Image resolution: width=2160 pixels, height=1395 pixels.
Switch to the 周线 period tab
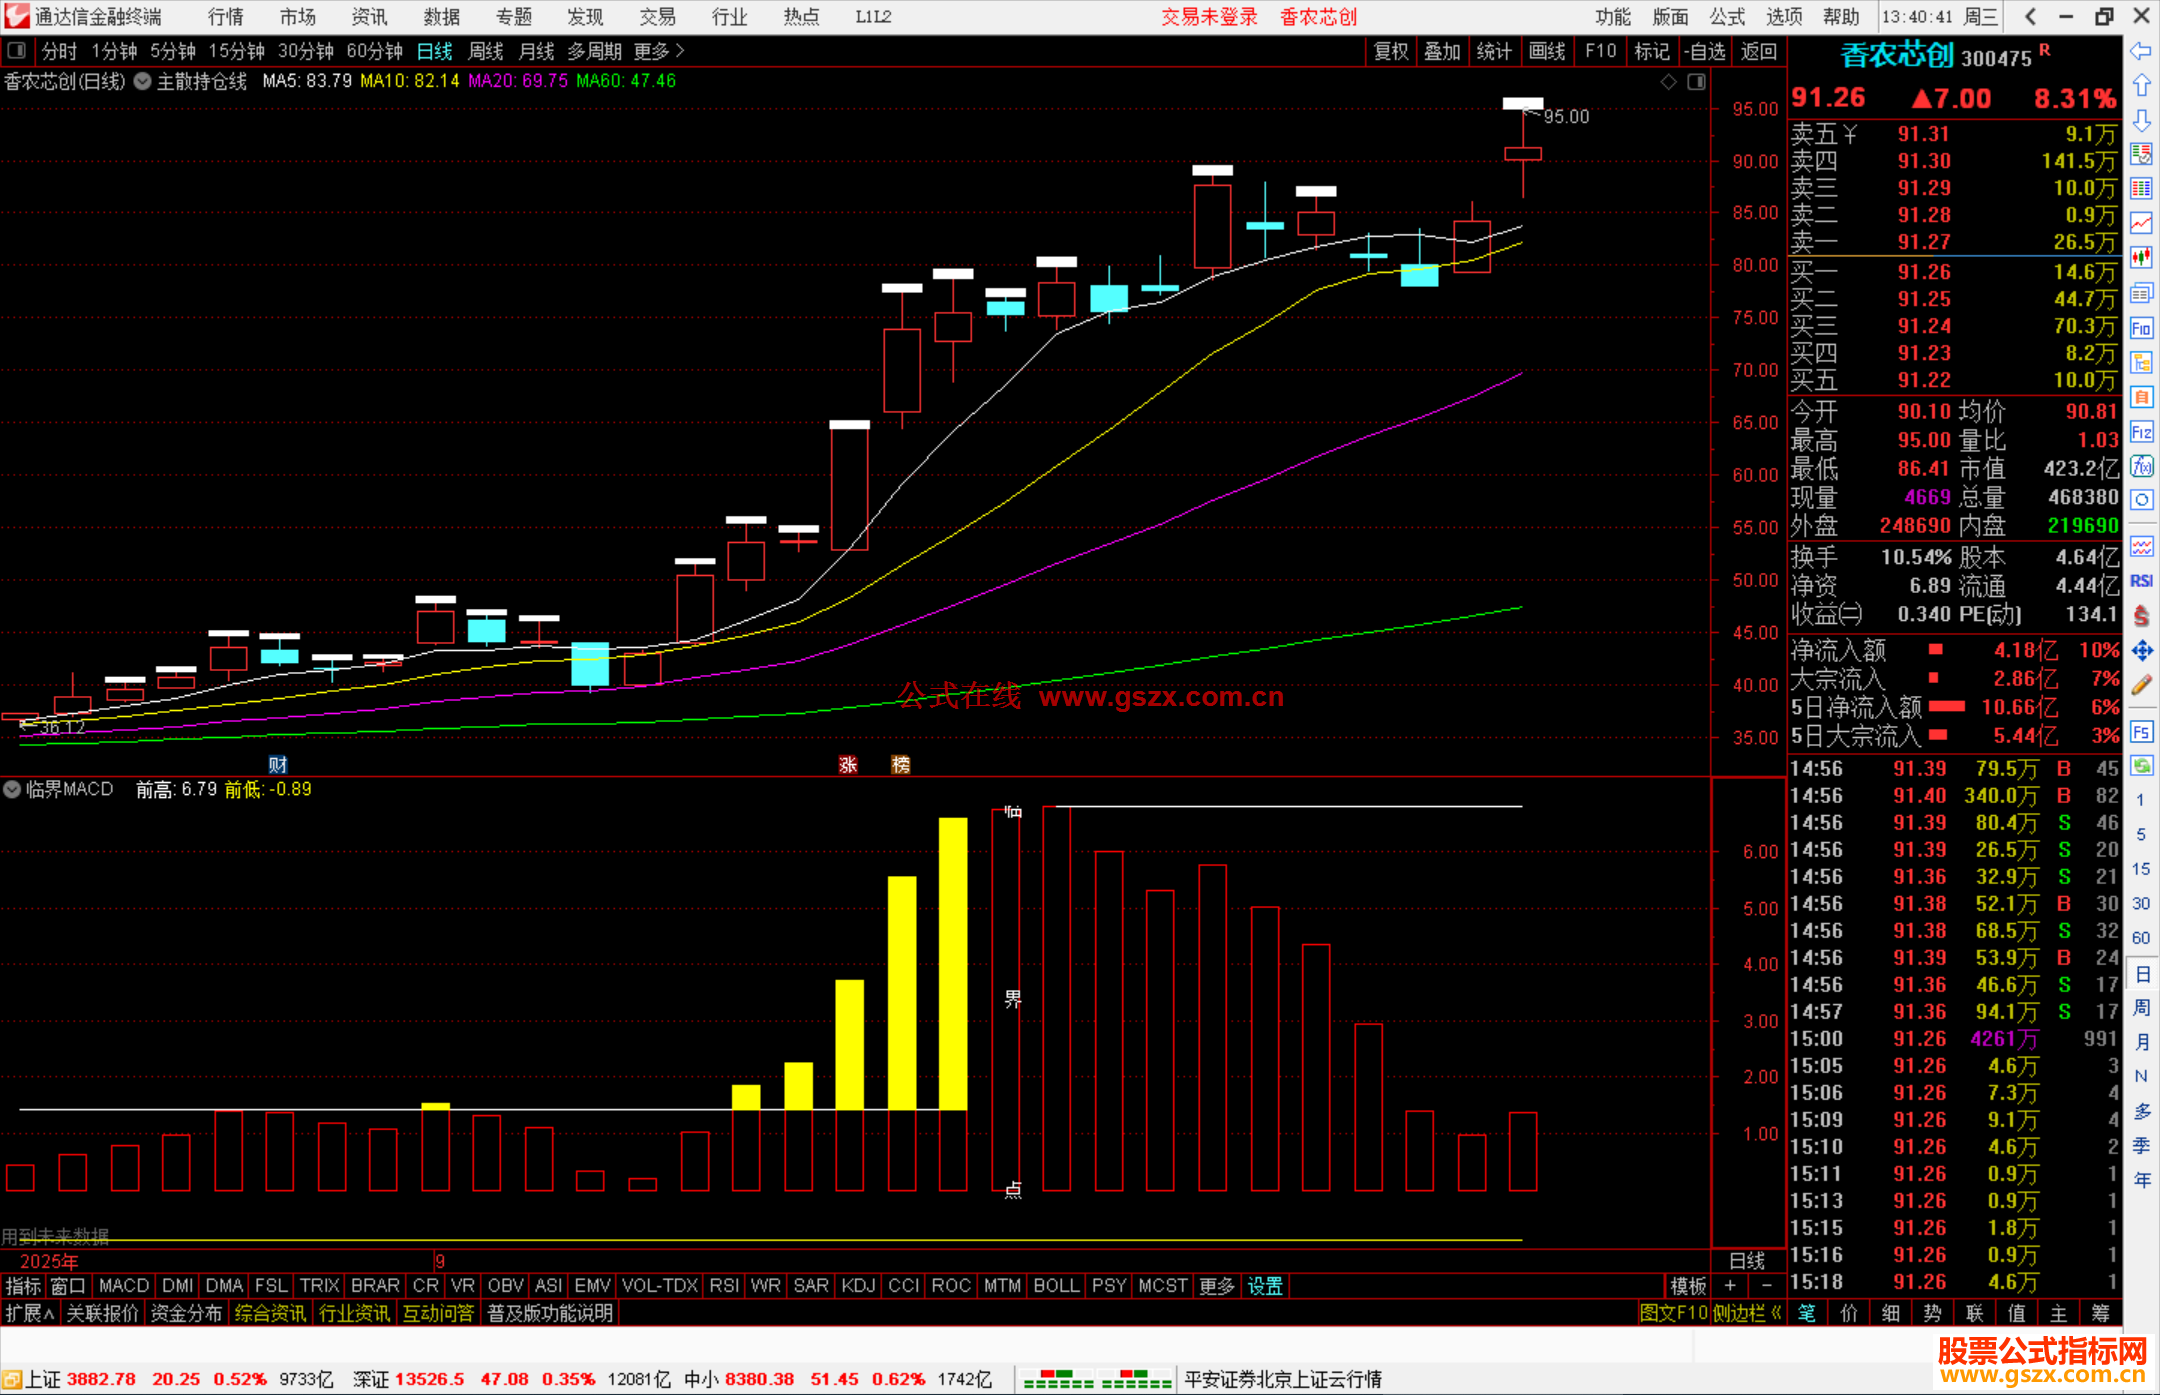click(x=486, y=51)
